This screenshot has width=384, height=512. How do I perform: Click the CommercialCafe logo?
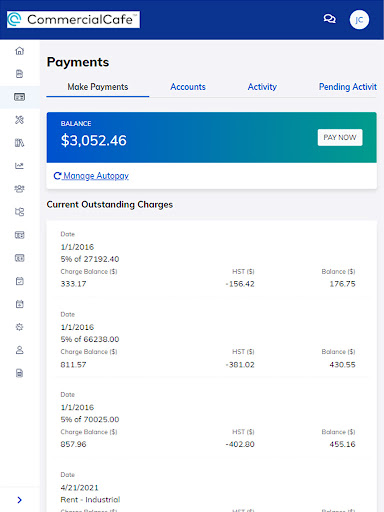tap(73, 19)
